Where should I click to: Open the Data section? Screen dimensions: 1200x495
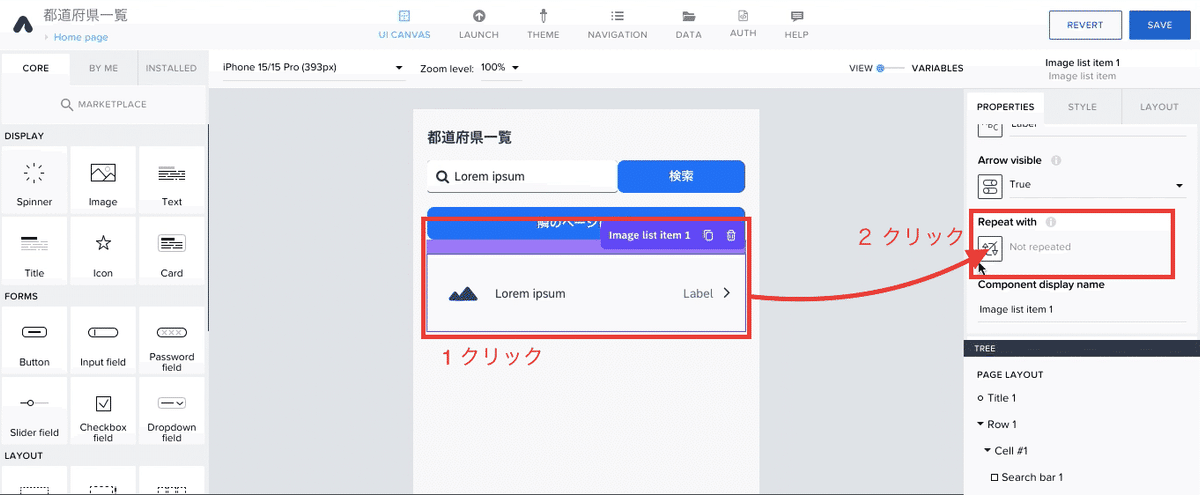pyautogui.click(x=688, y=24)
